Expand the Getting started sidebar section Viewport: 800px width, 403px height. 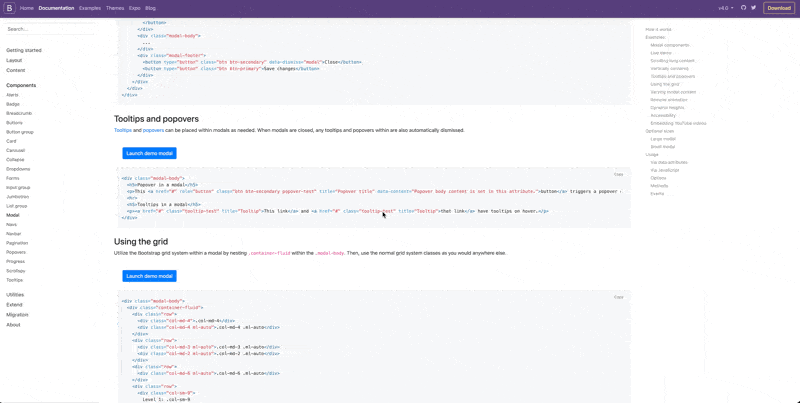point(24,50)
